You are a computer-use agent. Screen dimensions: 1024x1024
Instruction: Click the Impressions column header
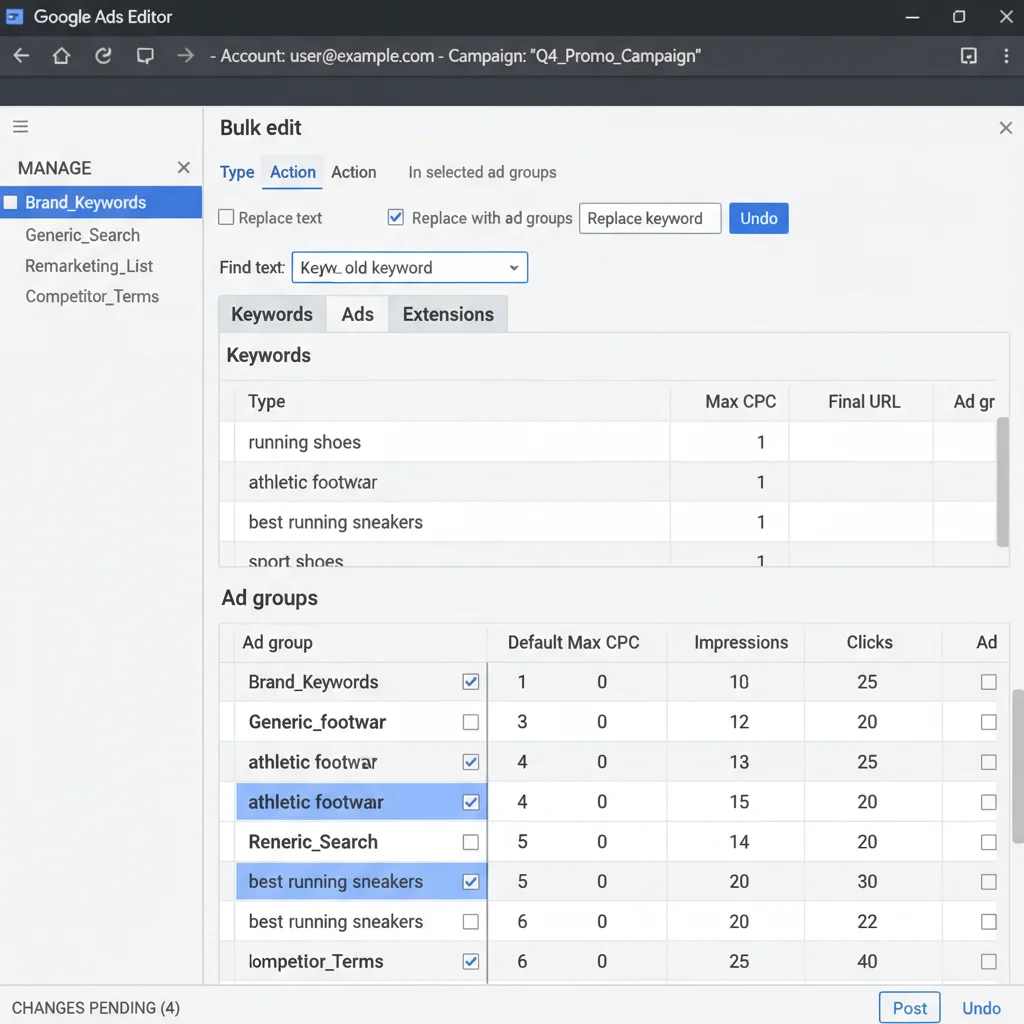741,643
